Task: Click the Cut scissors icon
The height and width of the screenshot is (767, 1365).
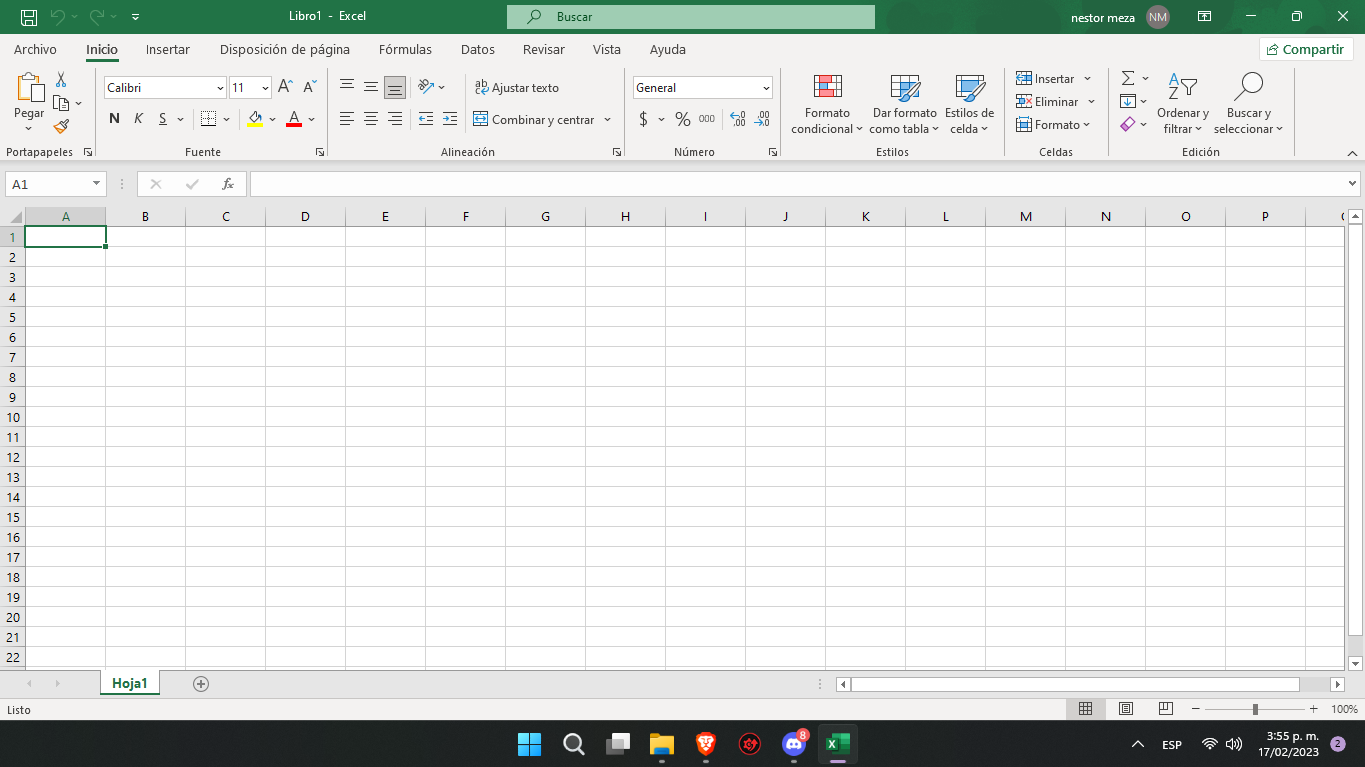Action: click(61, 80)
